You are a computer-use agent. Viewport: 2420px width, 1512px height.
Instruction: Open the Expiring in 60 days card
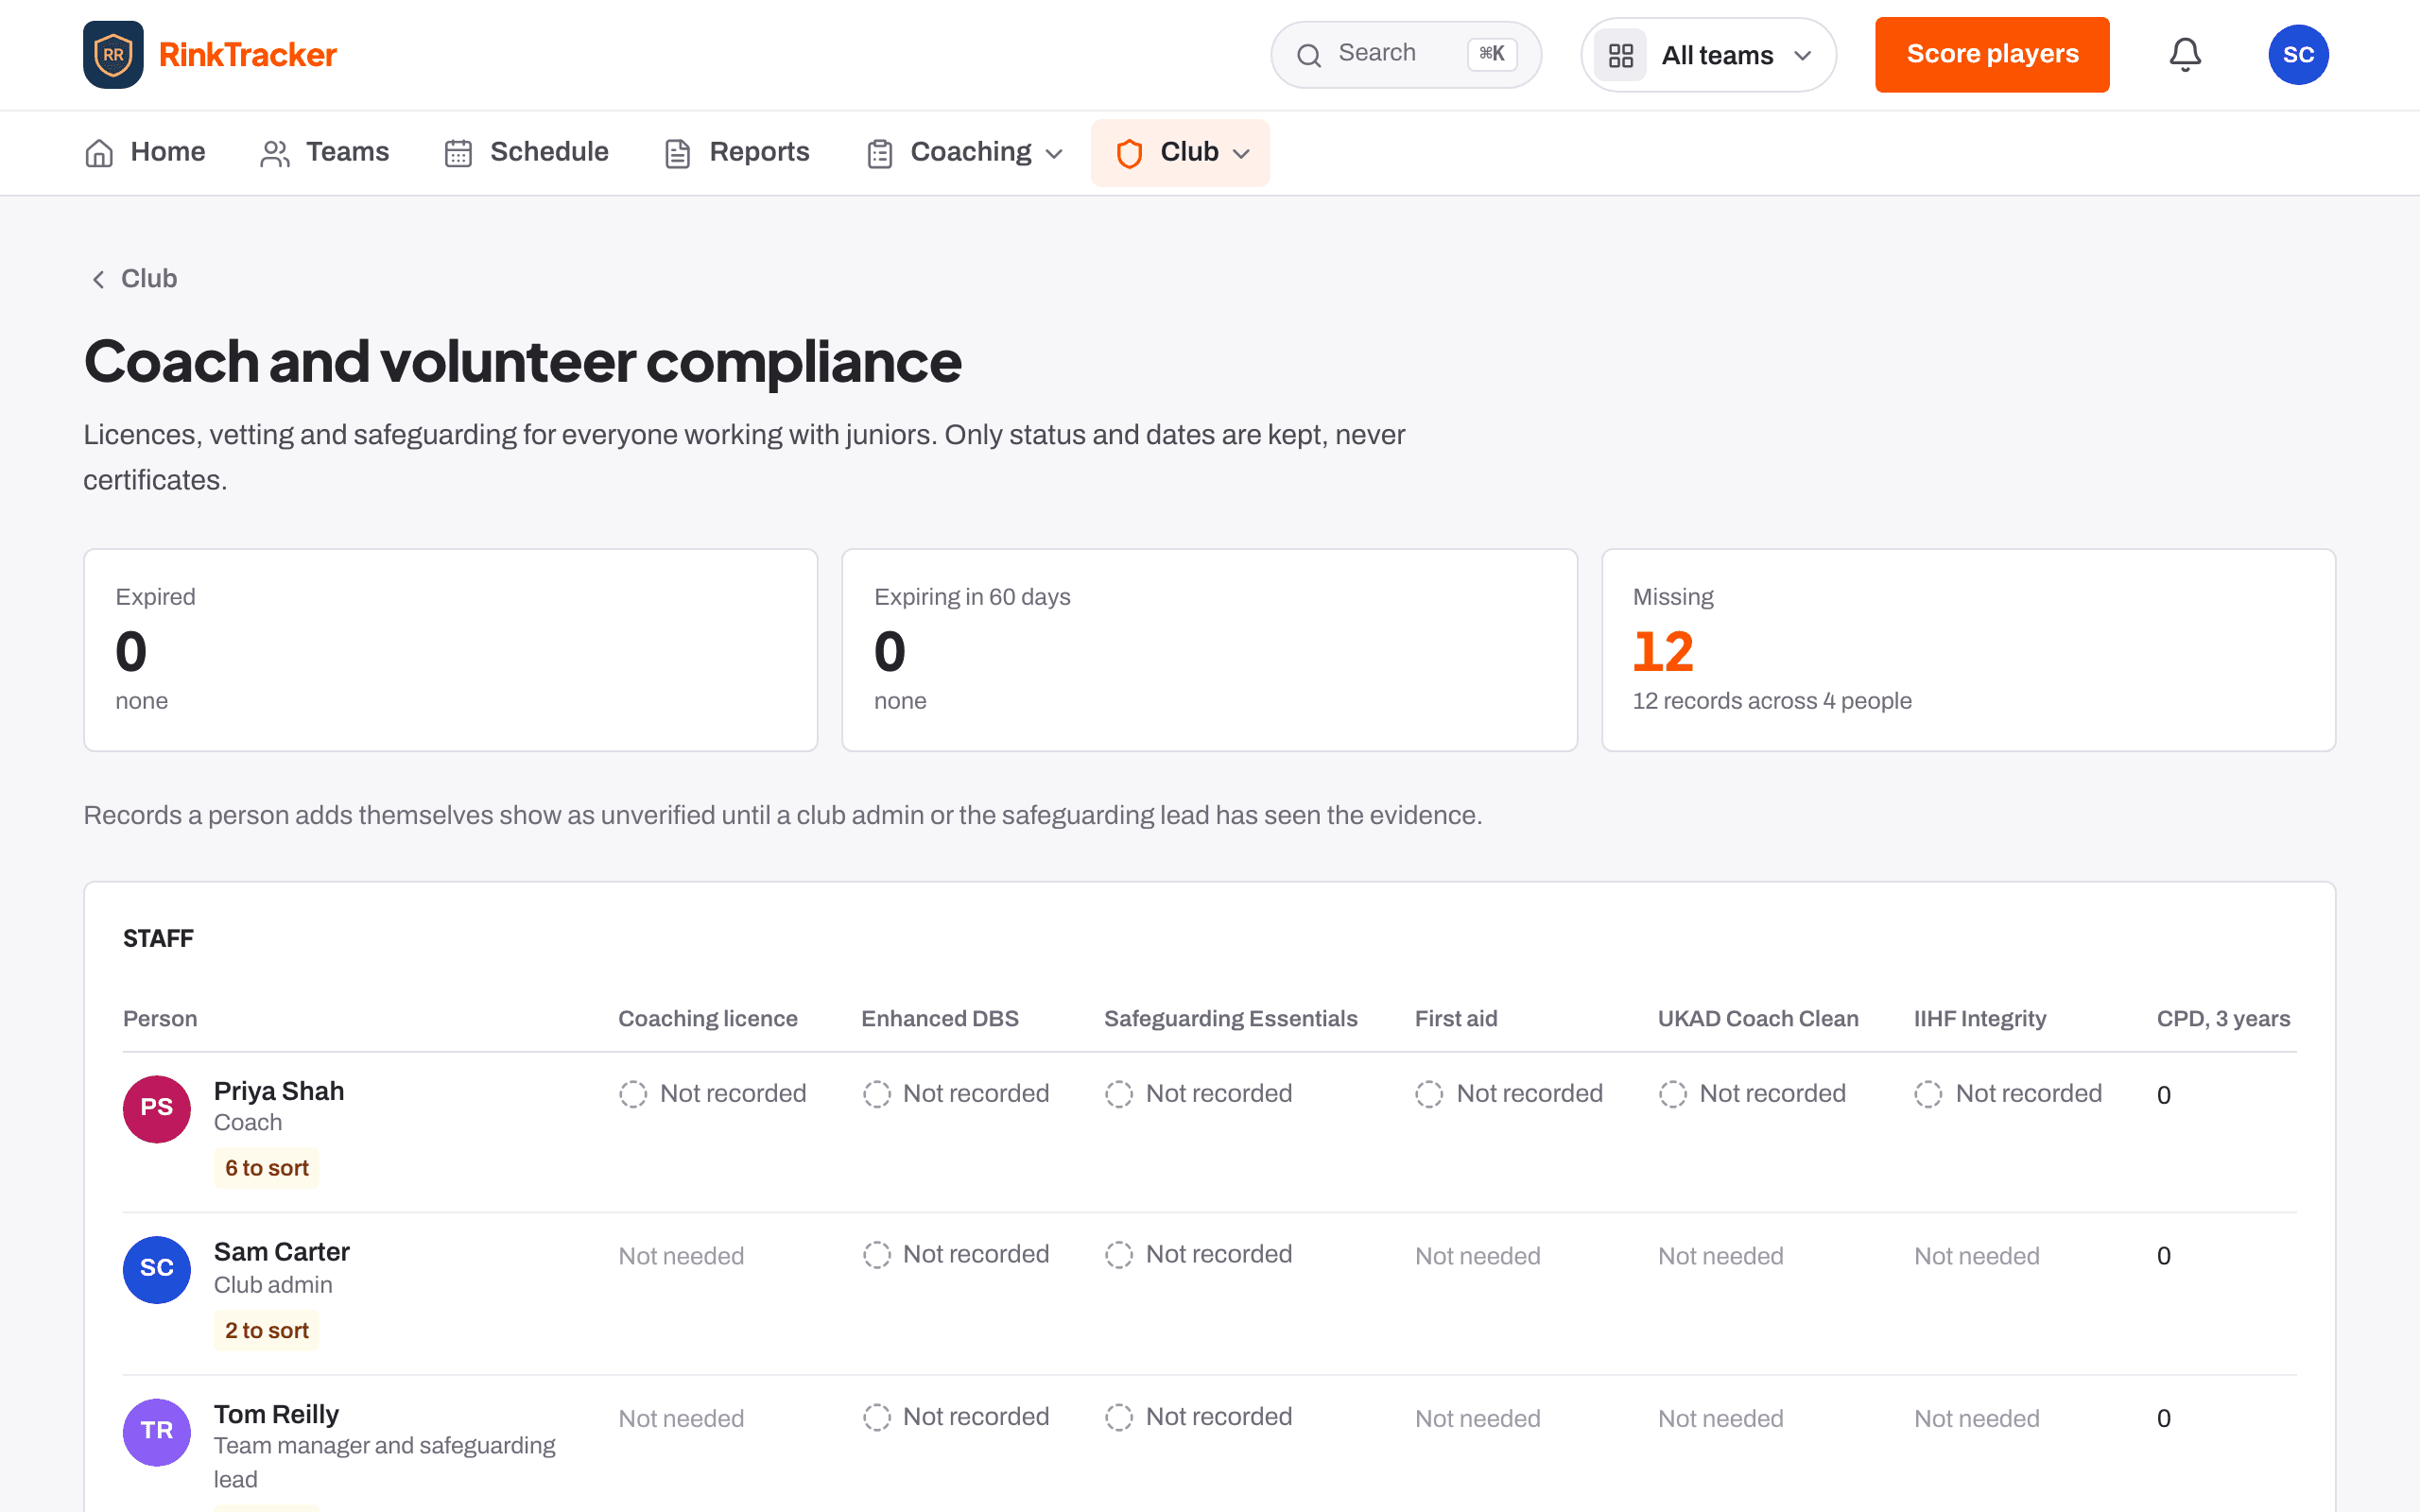click(1209, 649)
